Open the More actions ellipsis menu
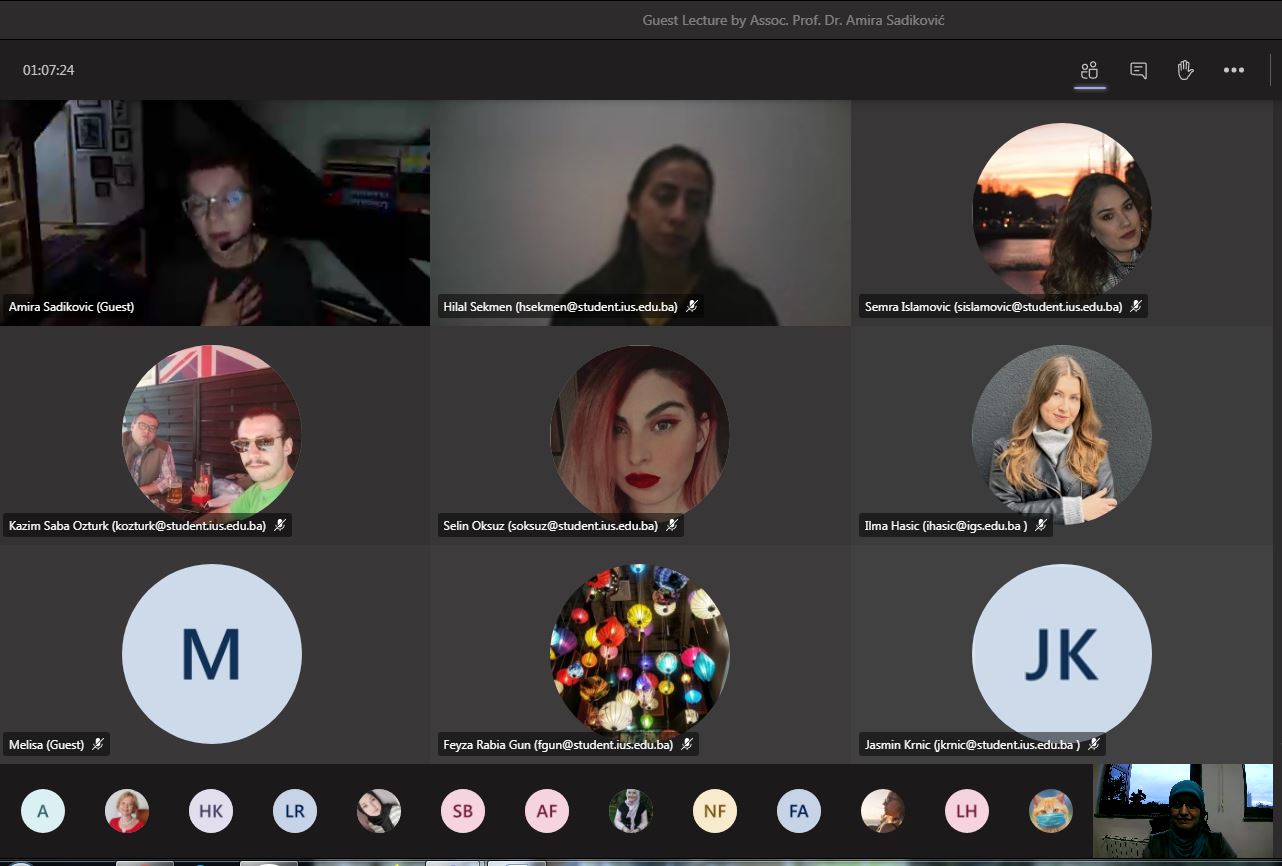Screen dimensions: 1282x866 pos(1234,70)
